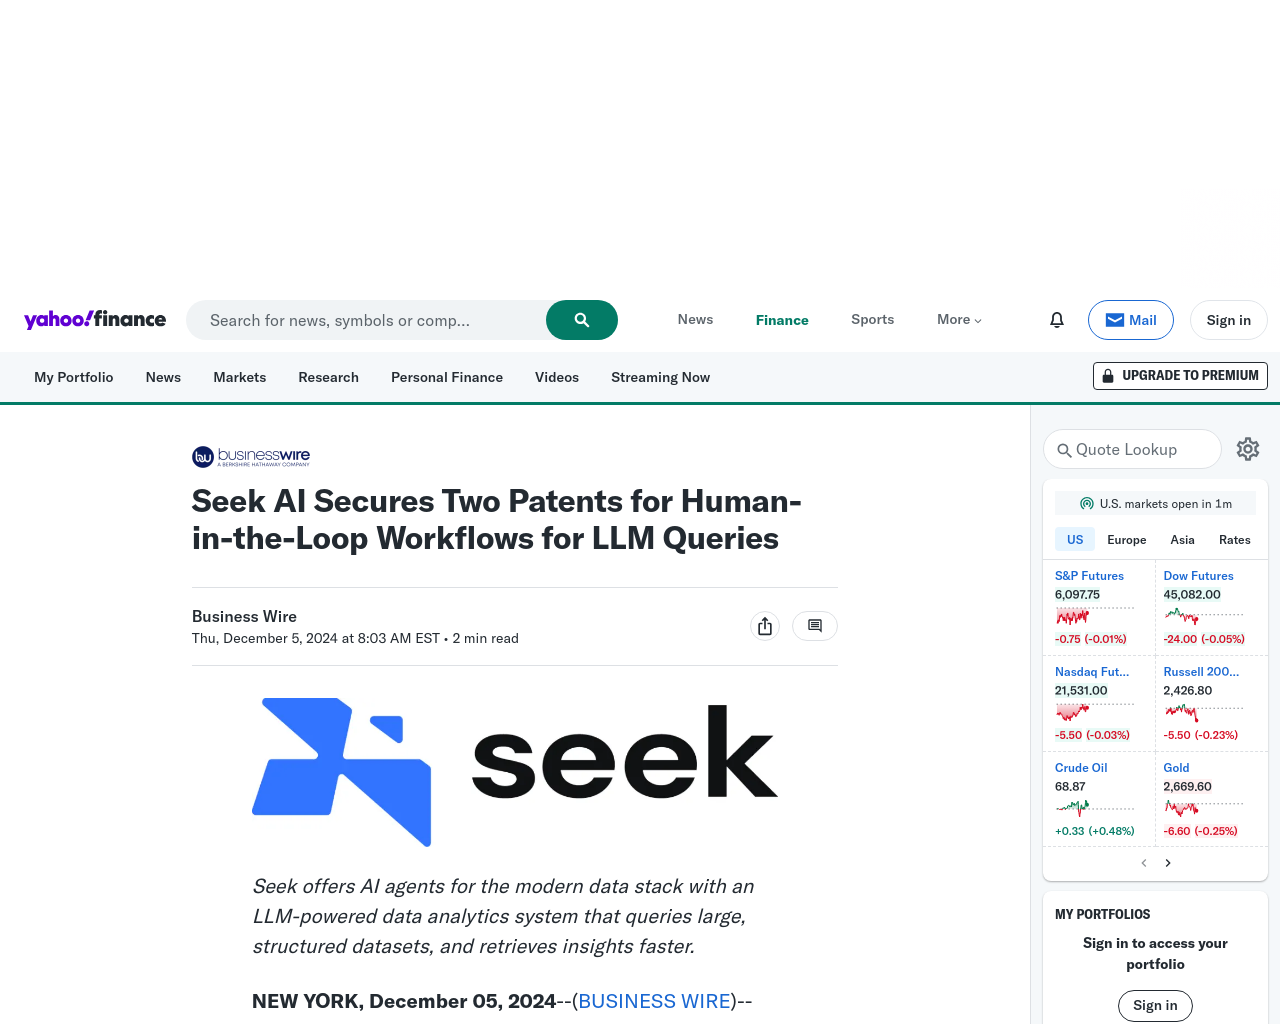Image resolution: width=1280 pixels, height=1024 pixels.
Task: Go to next markets carousel page
Action: pos(1168,863)
